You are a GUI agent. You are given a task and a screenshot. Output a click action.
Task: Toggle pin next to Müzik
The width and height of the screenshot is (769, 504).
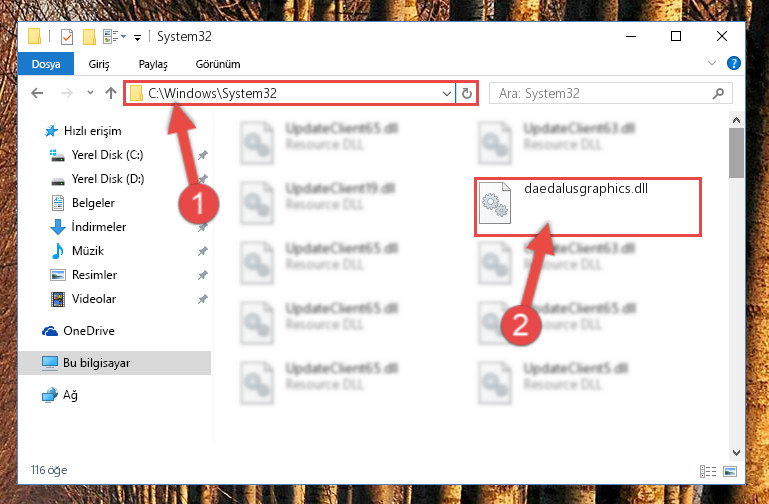click(x=202, y=251)
